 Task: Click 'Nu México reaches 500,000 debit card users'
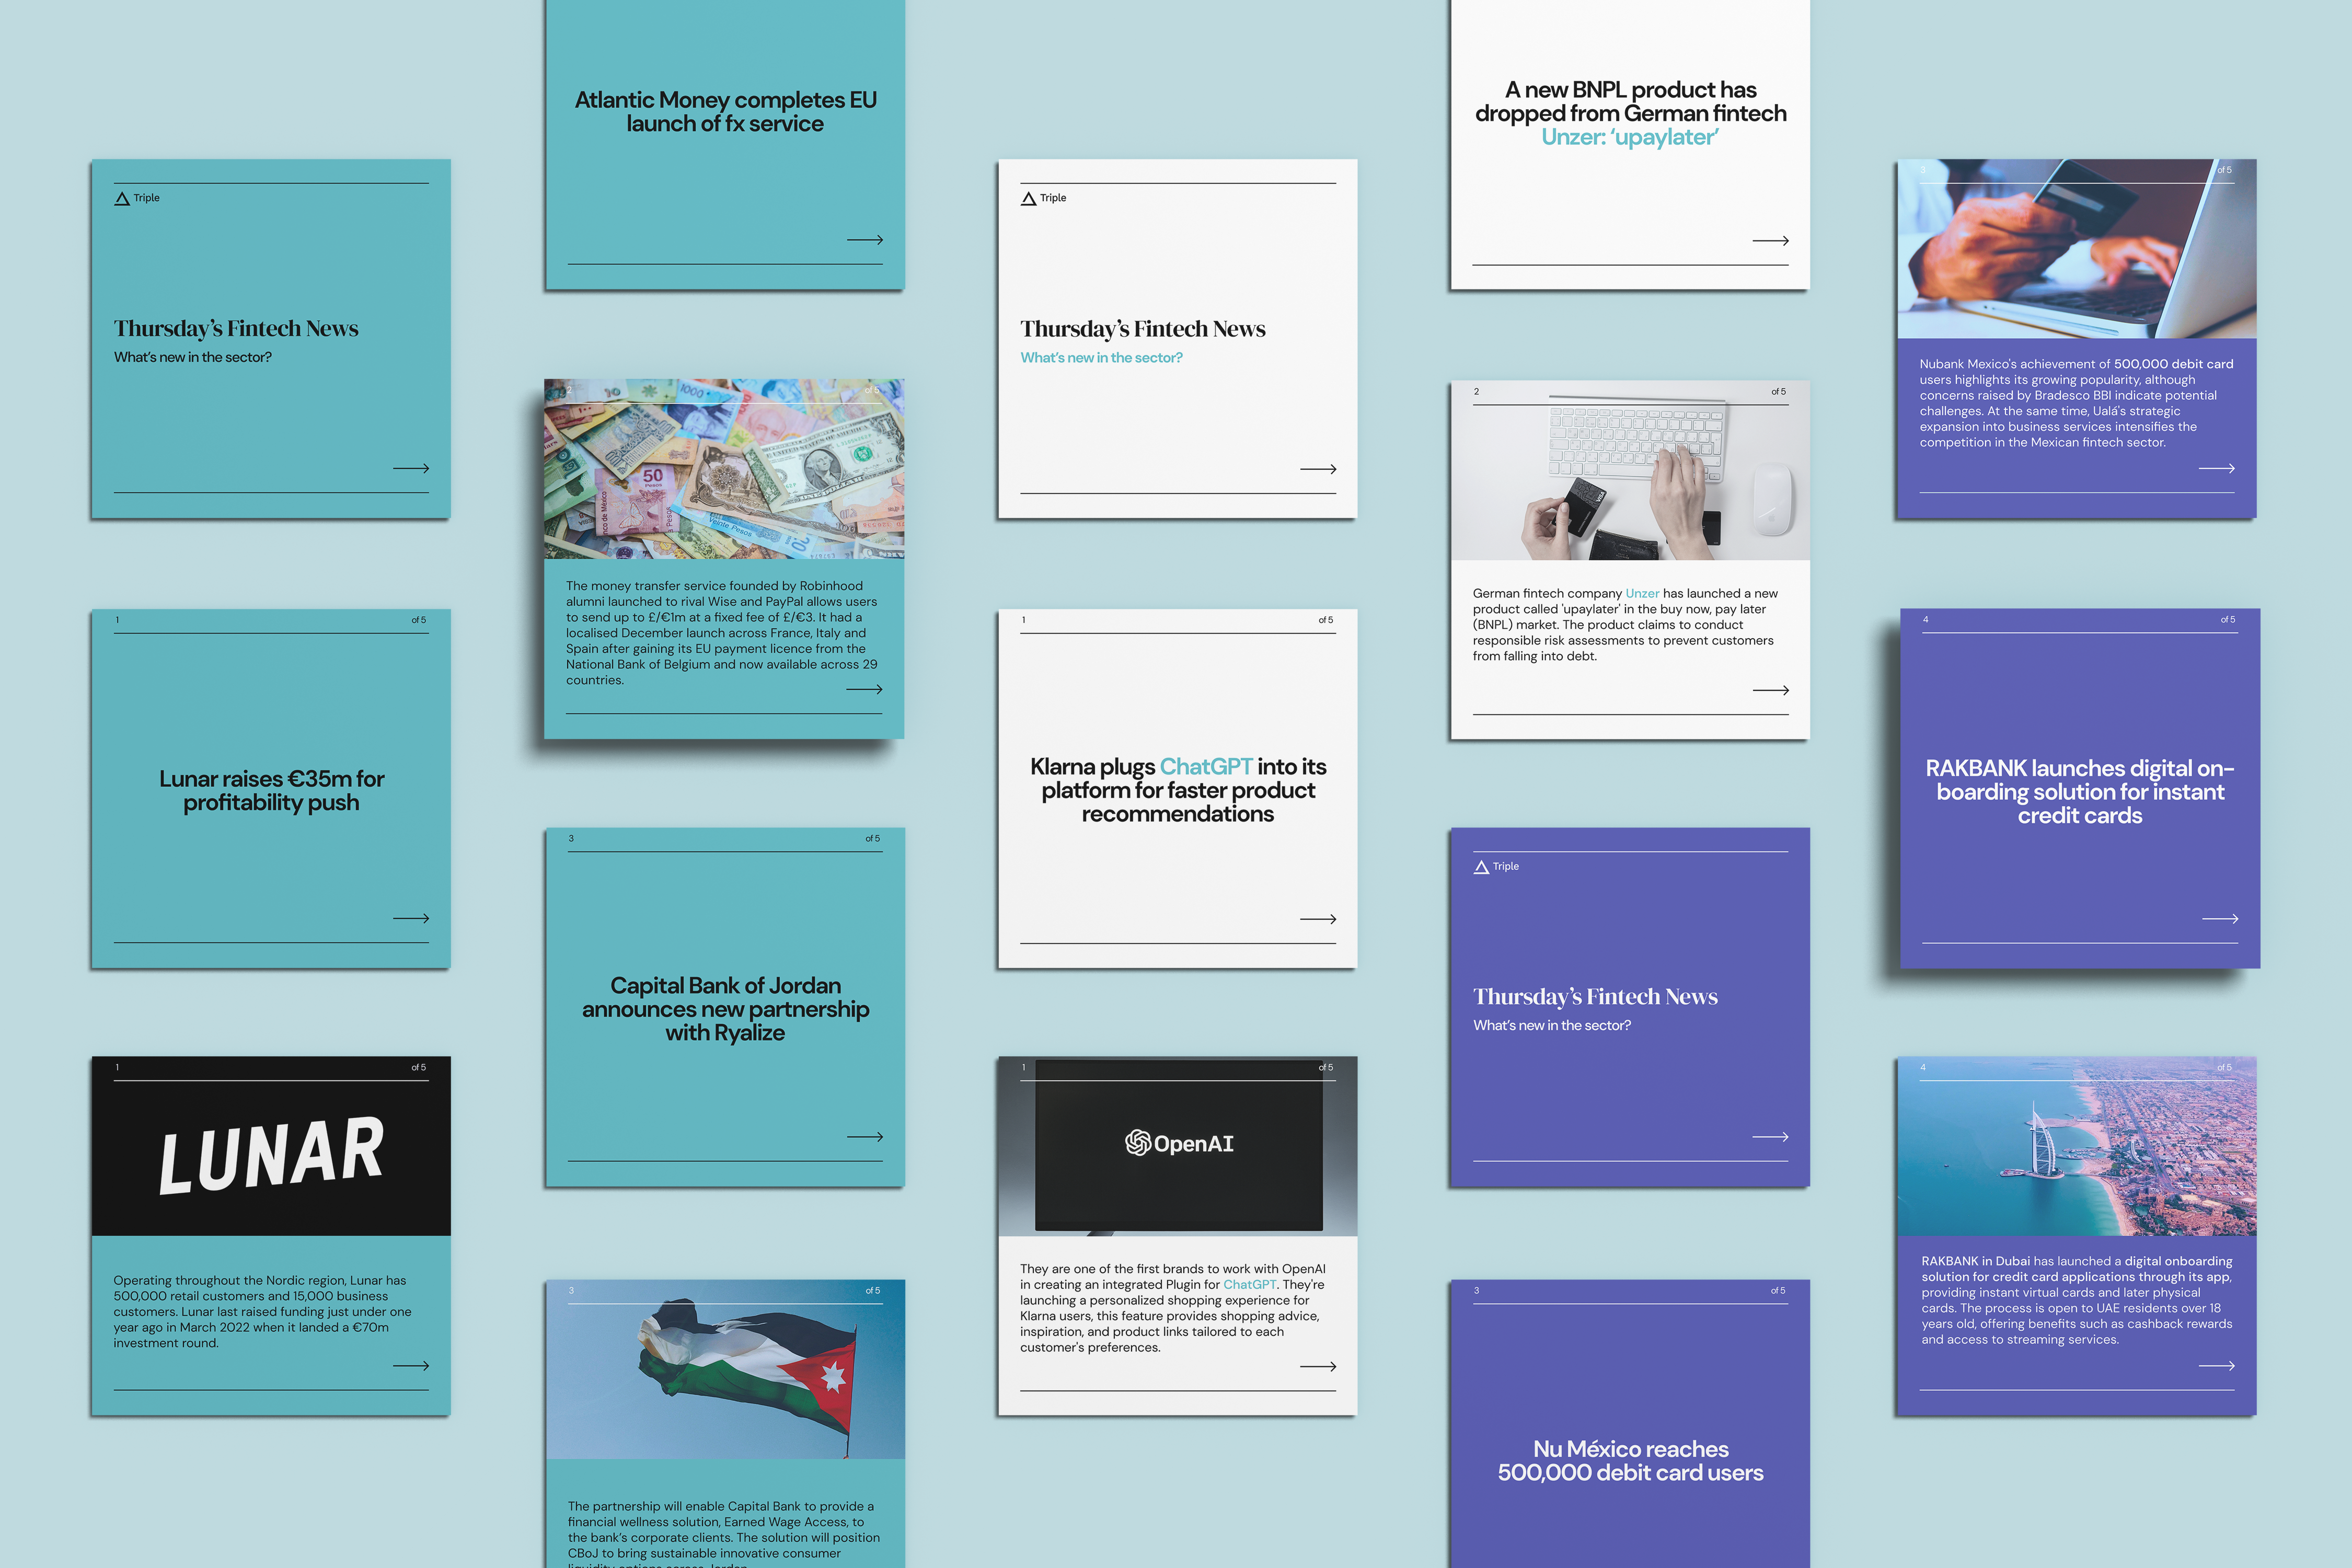point(1630,1461)
